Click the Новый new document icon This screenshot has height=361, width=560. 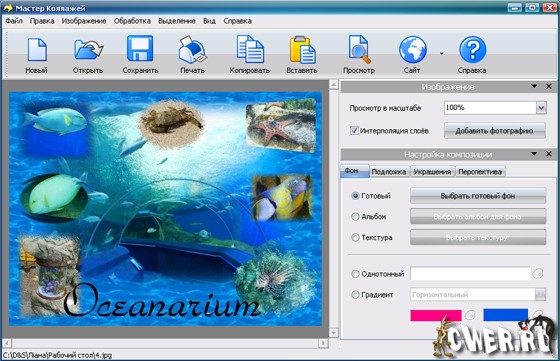(37, 50)
